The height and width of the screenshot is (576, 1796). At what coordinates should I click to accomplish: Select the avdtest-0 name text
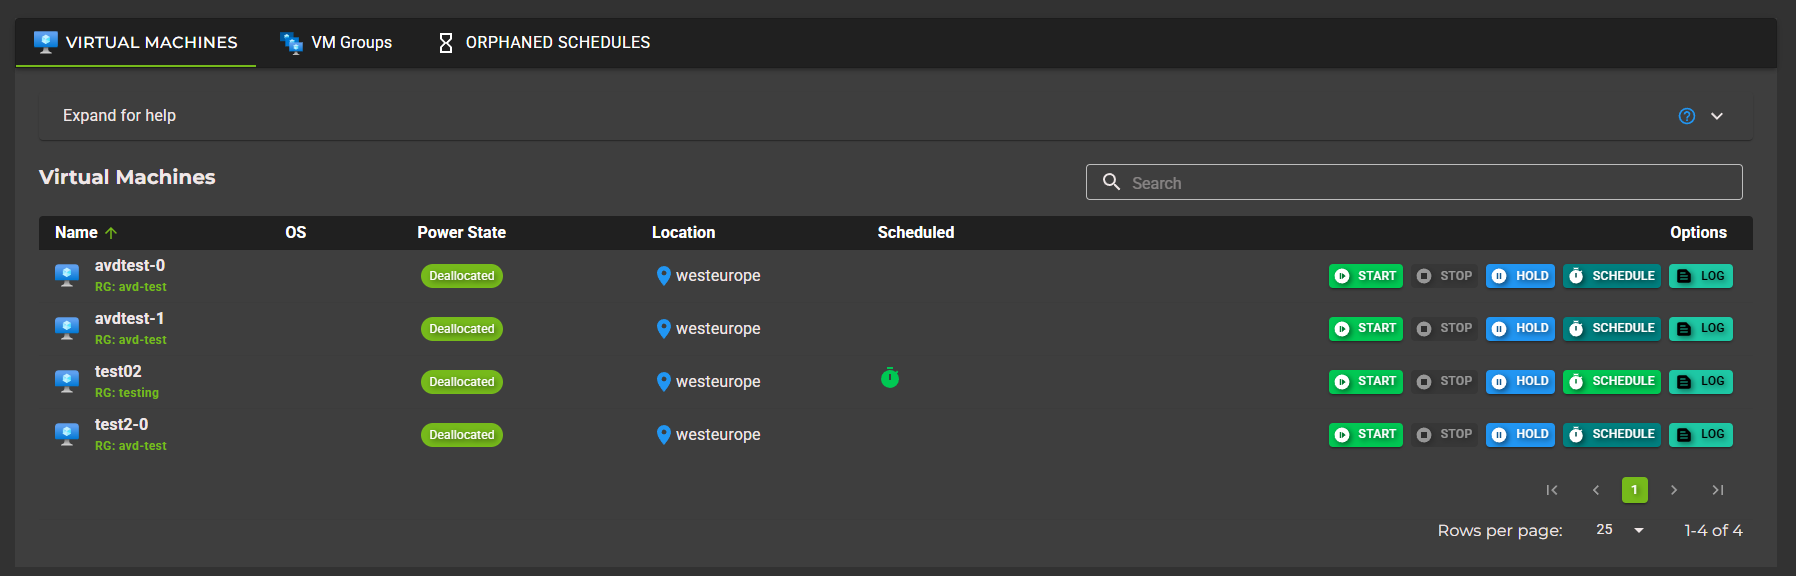[x=130, y=265]
